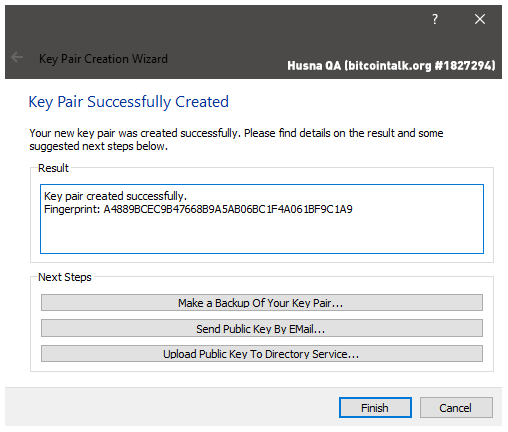Click the 'Key pair created successfully.' line
Screen dimensions: 508x432
115,196
